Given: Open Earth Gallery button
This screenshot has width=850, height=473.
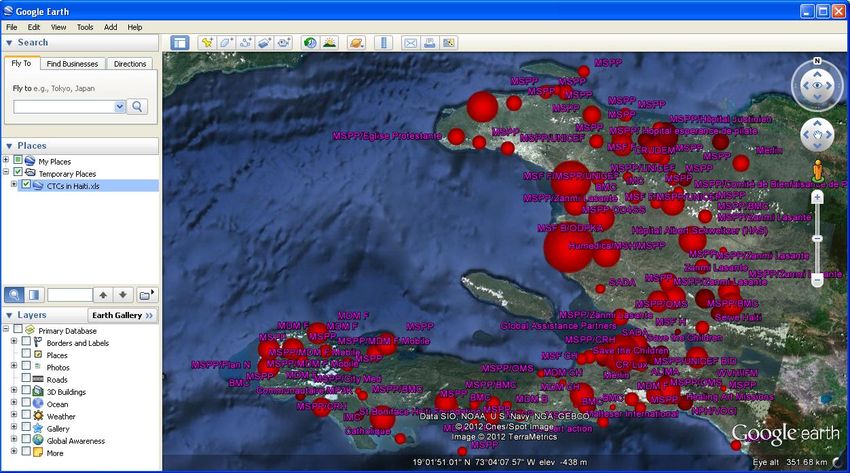Looking at the screenshot, I should [x=123, y=315].
